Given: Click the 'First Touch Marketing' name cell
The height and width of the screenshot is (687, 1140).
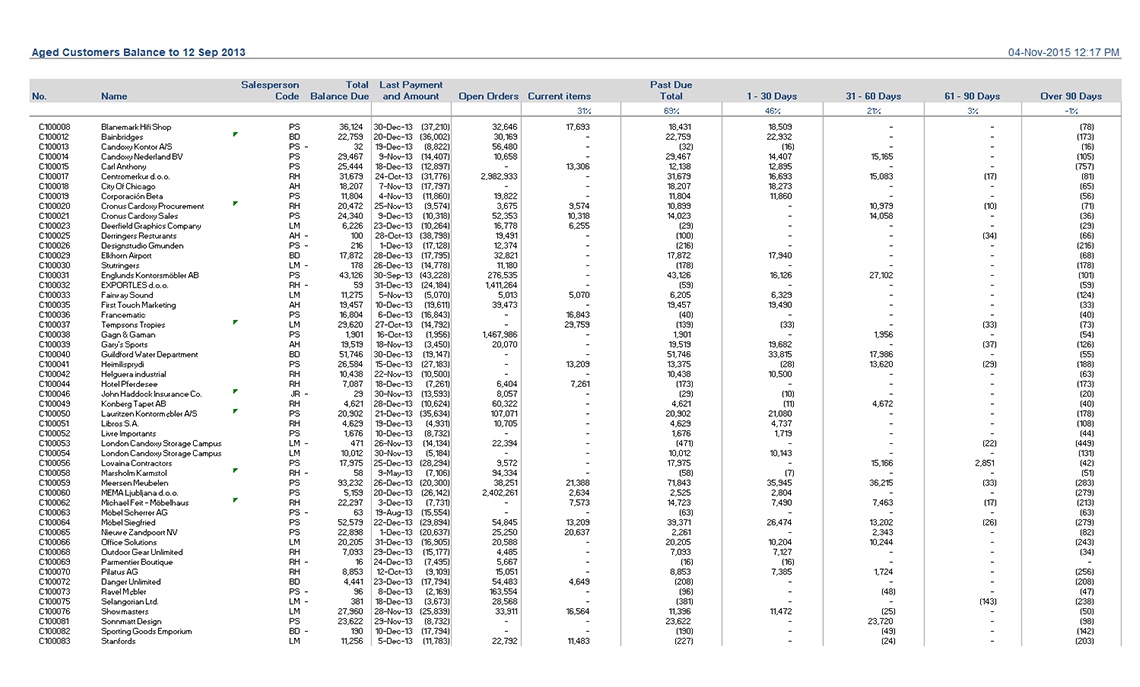Looking at the screenshot, I should pos(138,305).
